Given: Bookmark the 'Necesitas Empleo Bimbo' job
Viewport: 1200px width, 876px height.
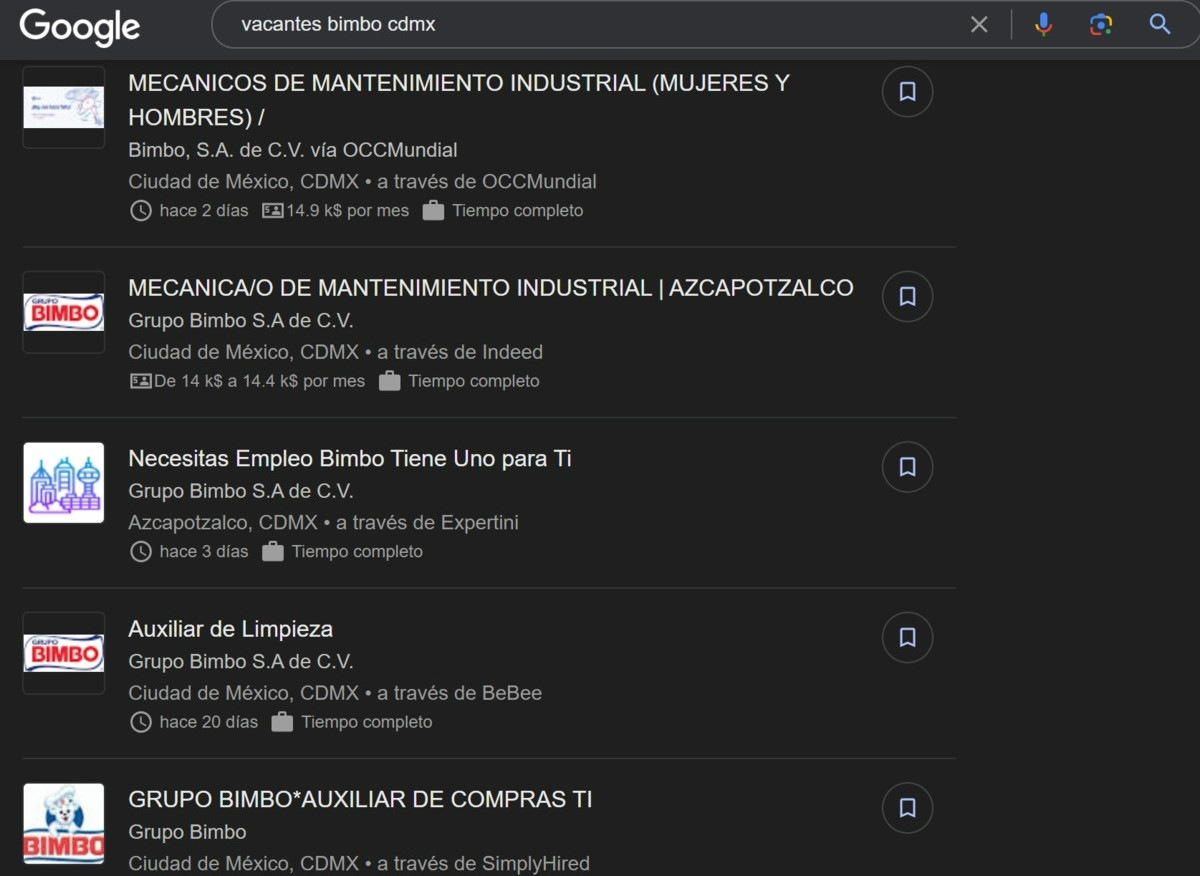Looking at the screenshot, I should point(907,467).
